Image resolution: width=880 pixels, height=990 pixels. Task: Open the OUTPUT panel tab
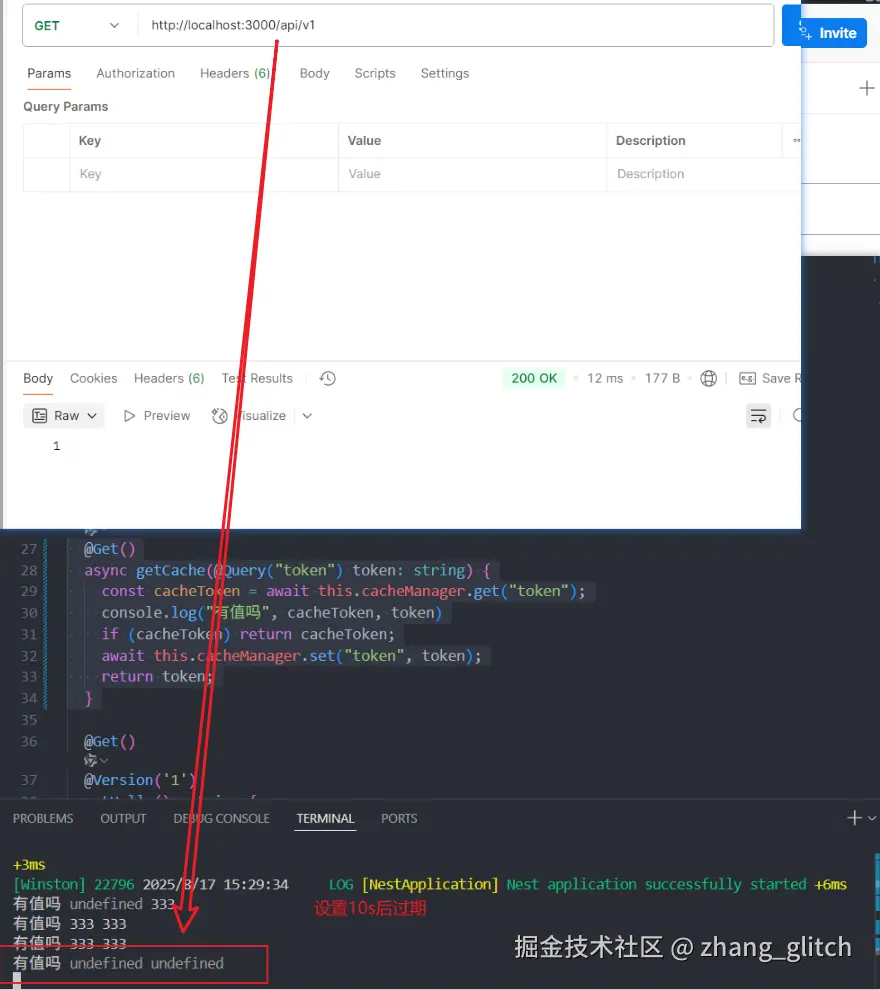(x=123, y=818)
